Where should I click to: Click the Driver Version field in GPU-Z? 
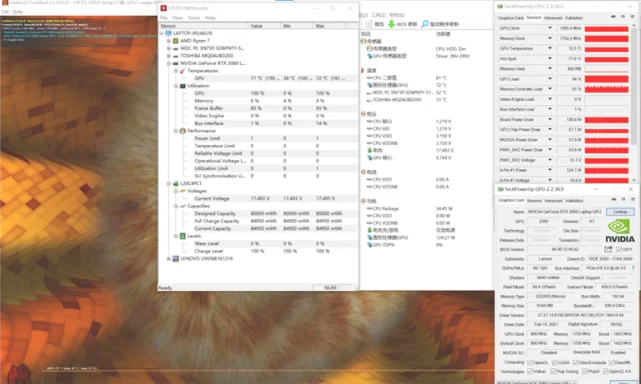pyautogui.click(x=580, y=315)
